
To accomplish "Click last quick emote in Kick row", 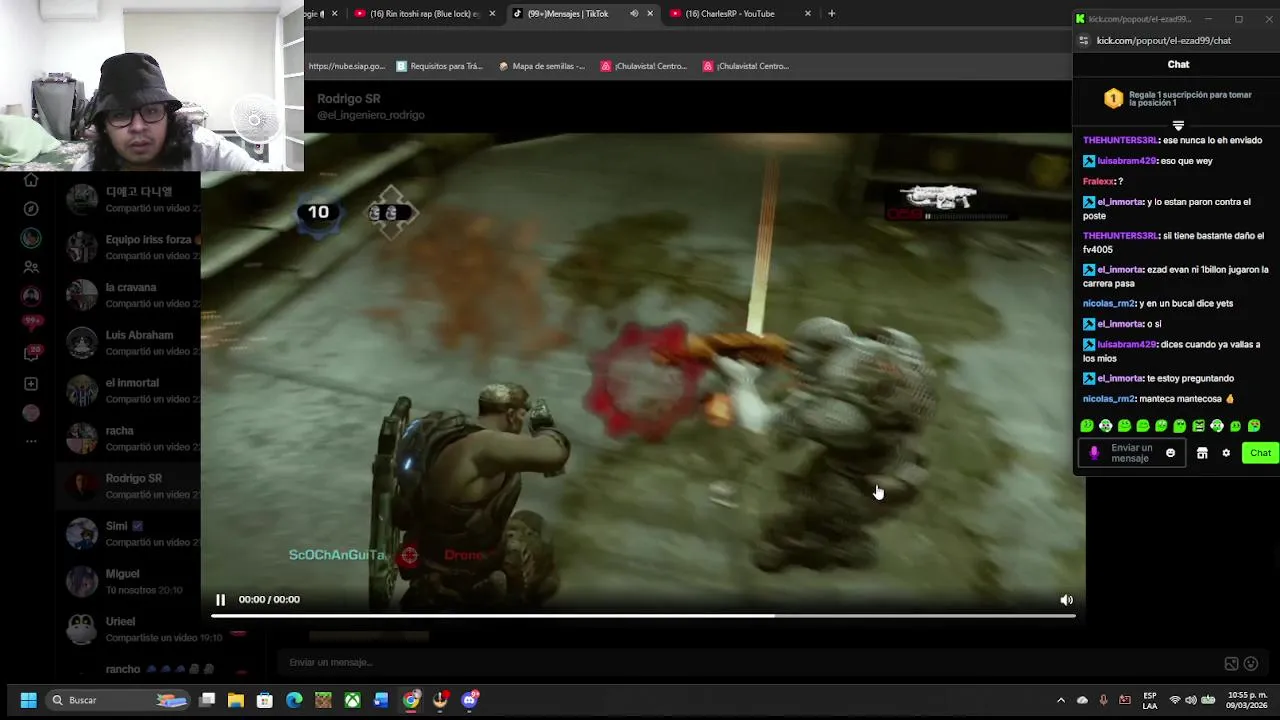I will [1254, 426].
